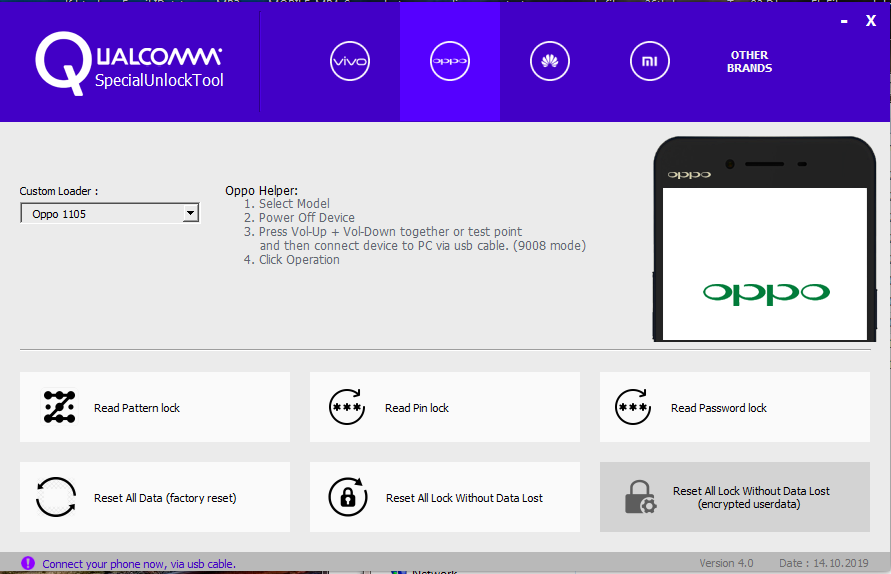Click the '4. Click Operation' instruction
The image size is (891, 574).
292,260
